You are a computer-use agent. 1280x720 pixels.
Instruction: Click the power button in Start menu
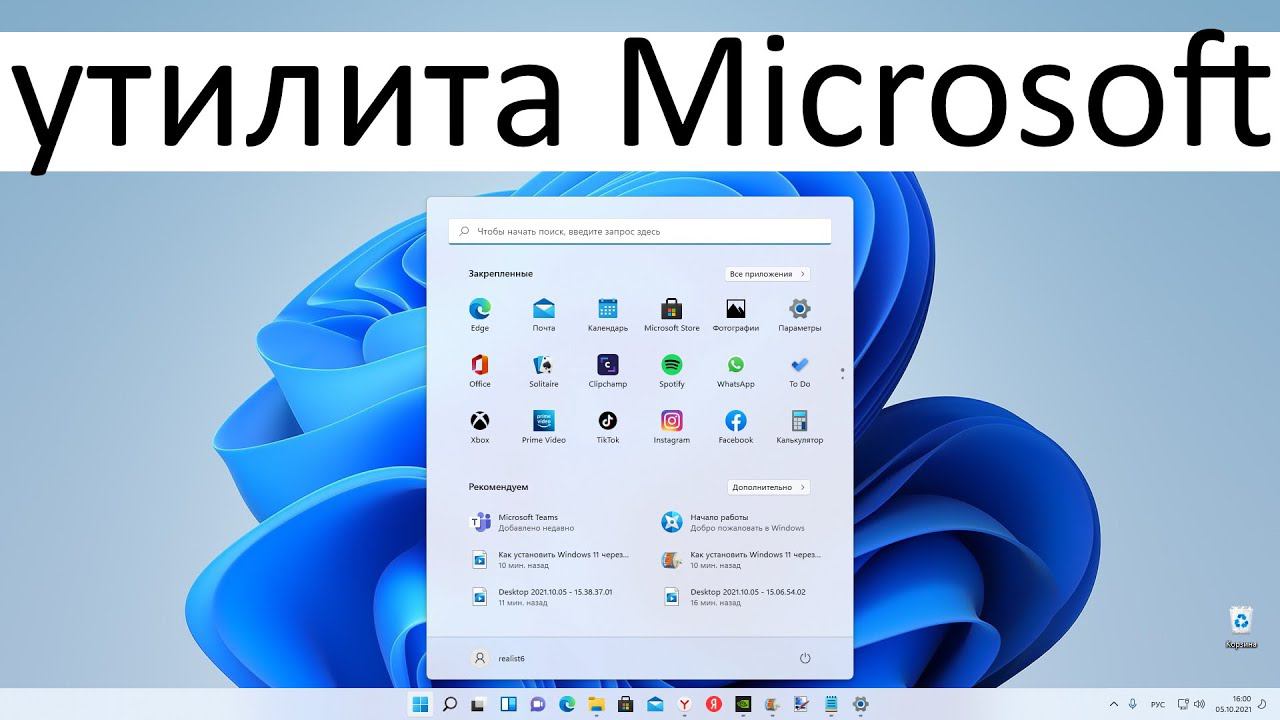tap(805, 658)
